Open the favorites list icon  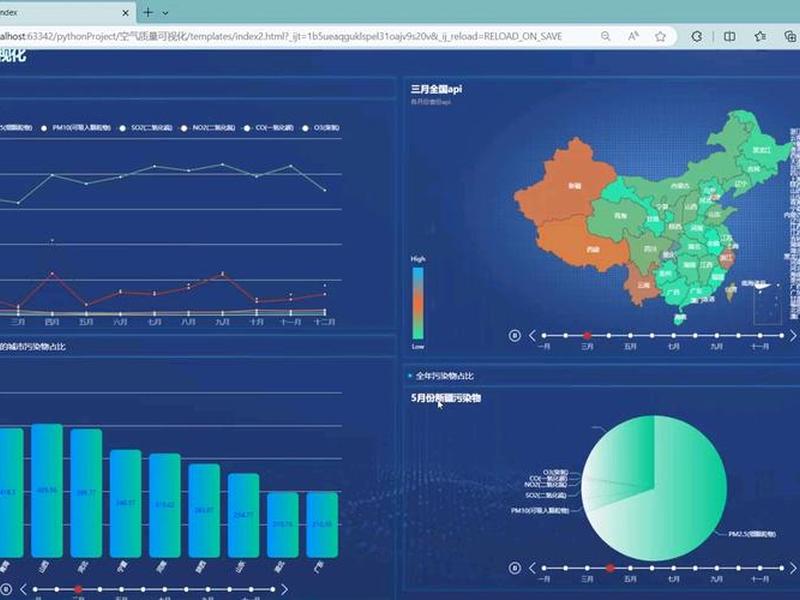760,36
